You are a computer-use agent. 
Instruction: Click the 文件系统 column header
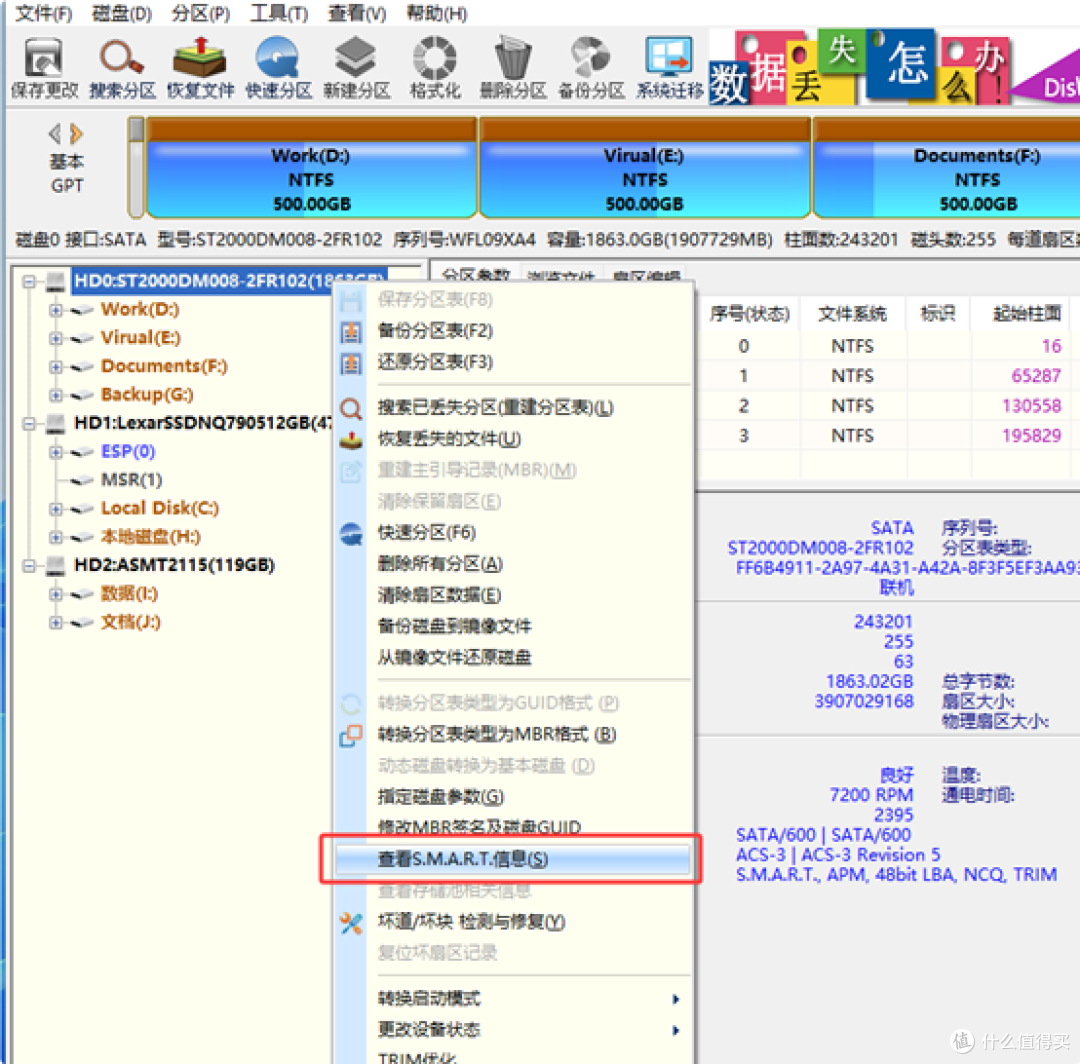tap(853, 314)
